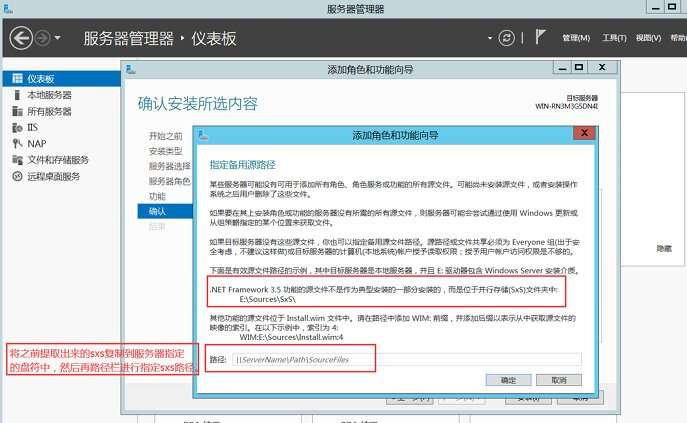The height and width of the screenshot is (423, 687).
Task: Click the 路径 source path input field
Action: pos(407,359)
